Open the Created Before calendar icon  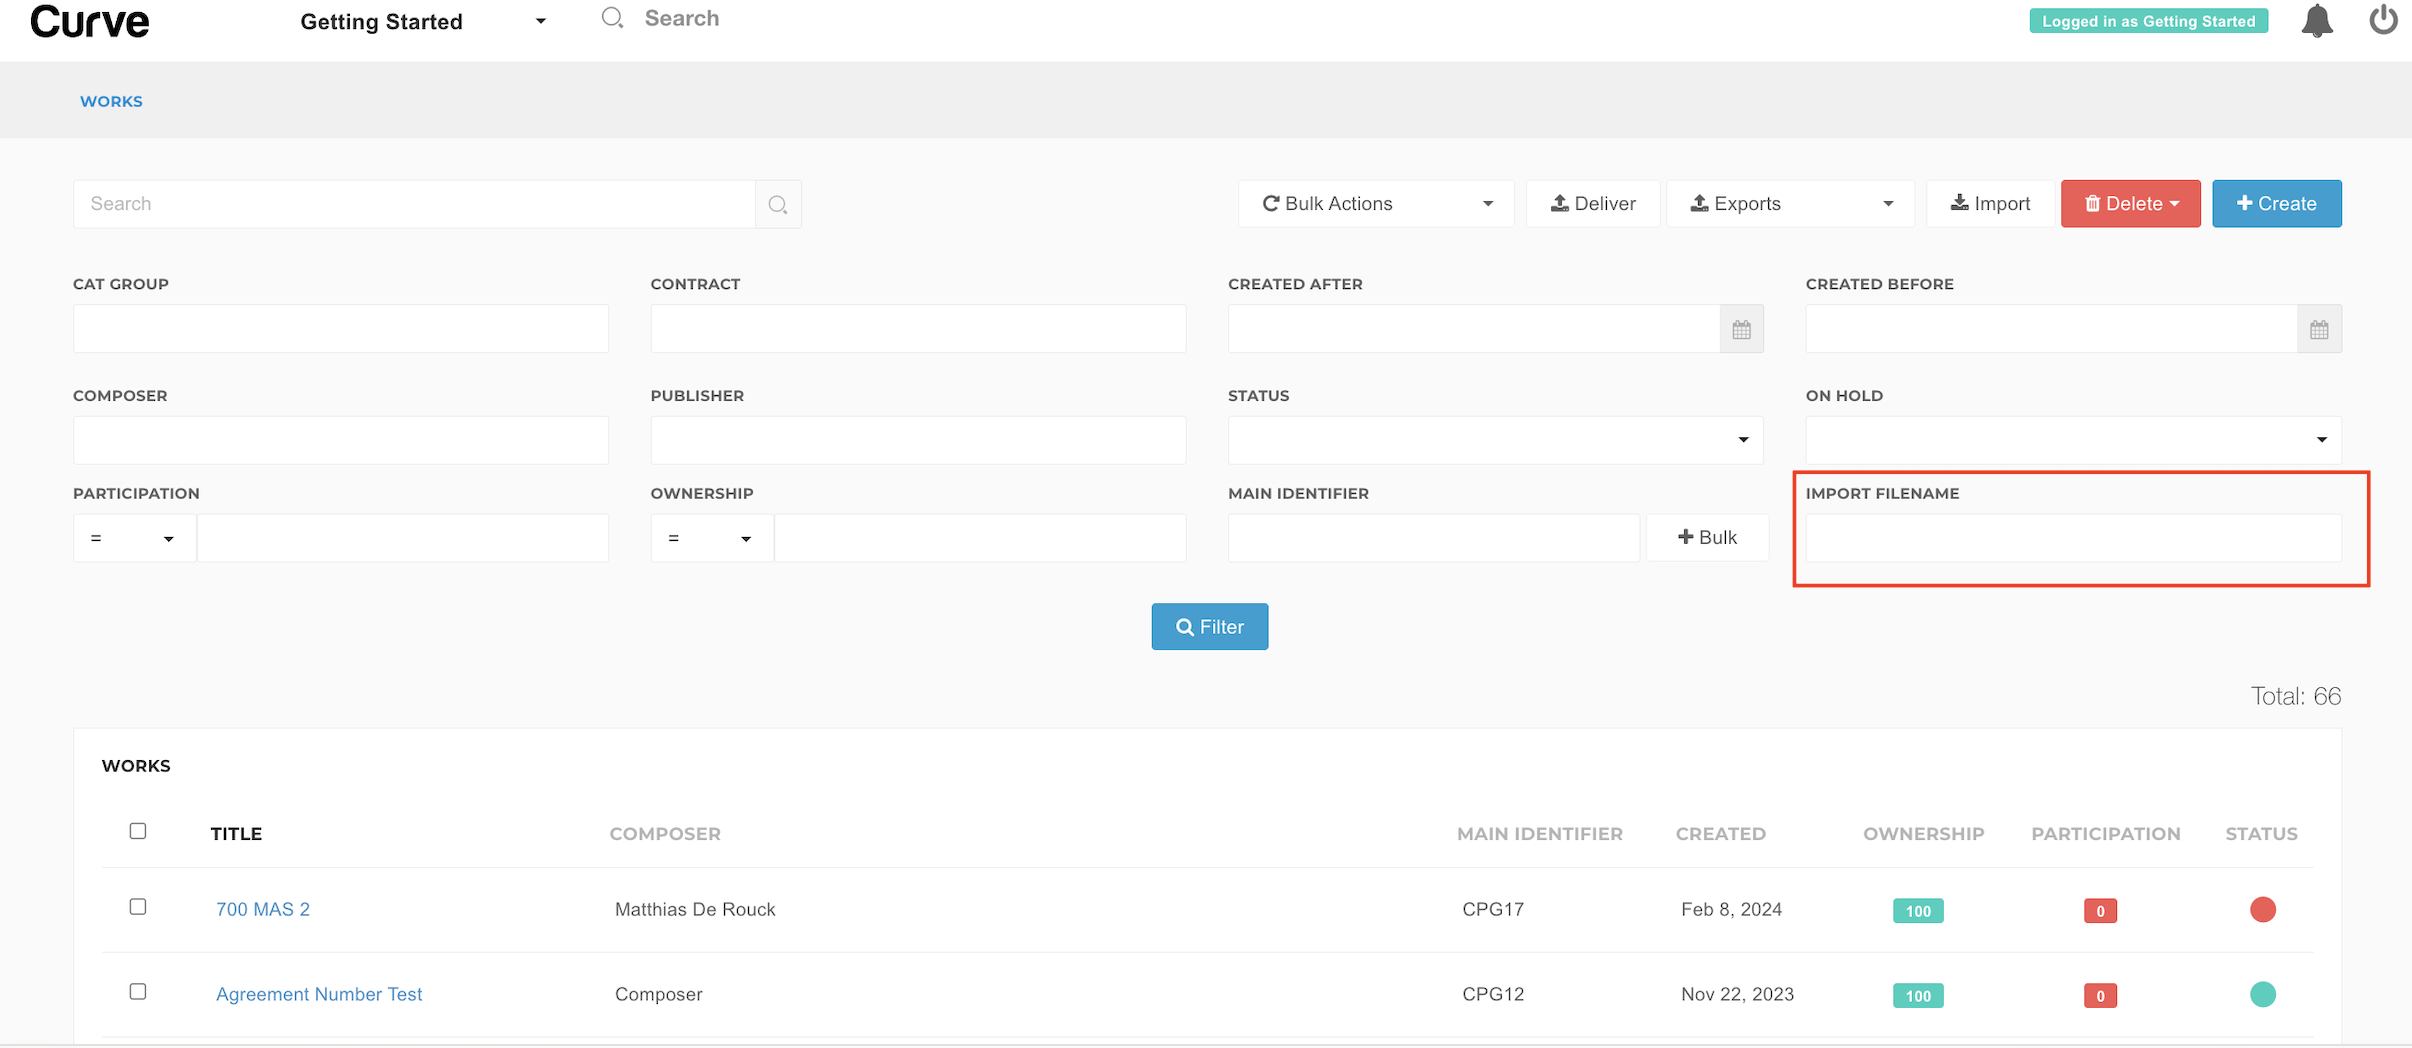[x=2319, y=329]
